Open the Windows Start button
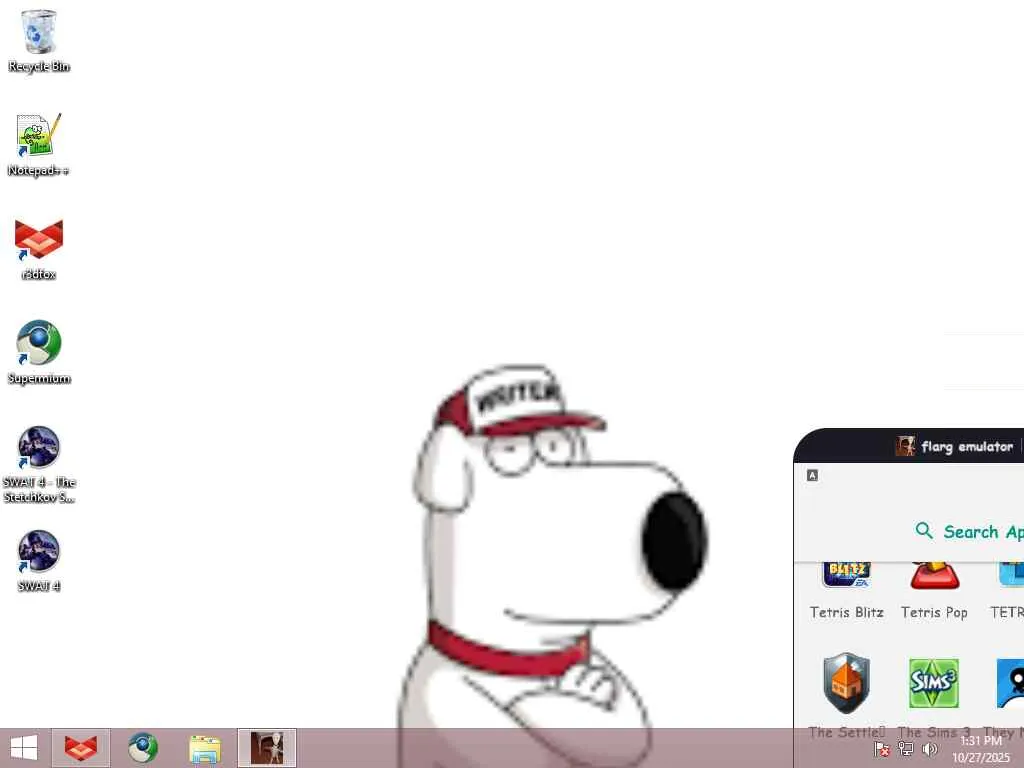The image size is (1024, 768). 24,748
